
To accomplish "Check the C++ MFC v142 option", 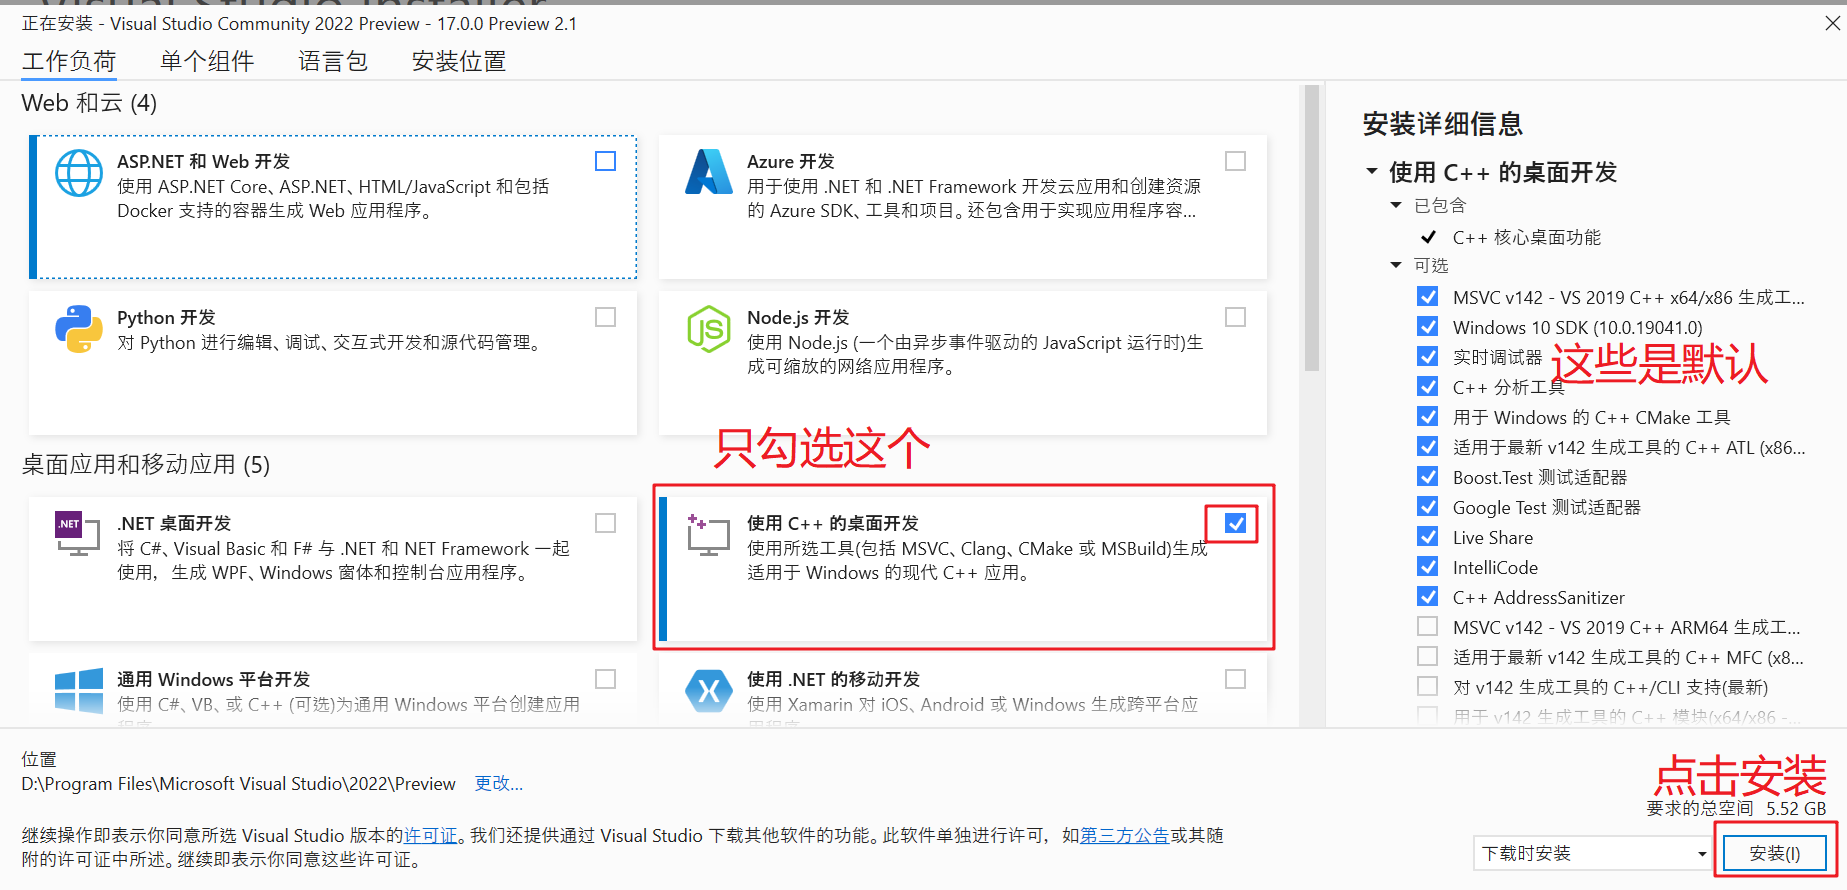I will 1428,657.
